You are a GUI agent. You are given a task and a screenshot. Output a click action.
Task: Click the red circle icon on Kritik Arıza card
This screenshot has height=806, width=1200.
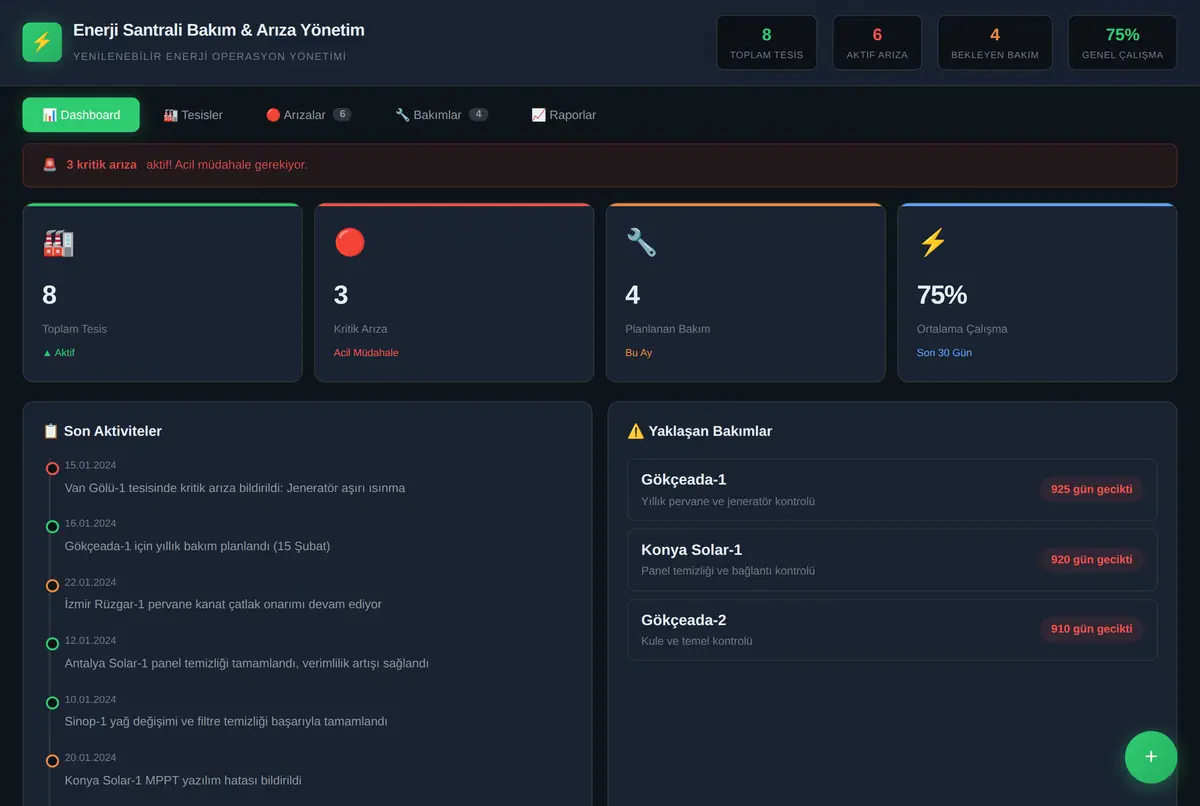click(x=350, y=242)
